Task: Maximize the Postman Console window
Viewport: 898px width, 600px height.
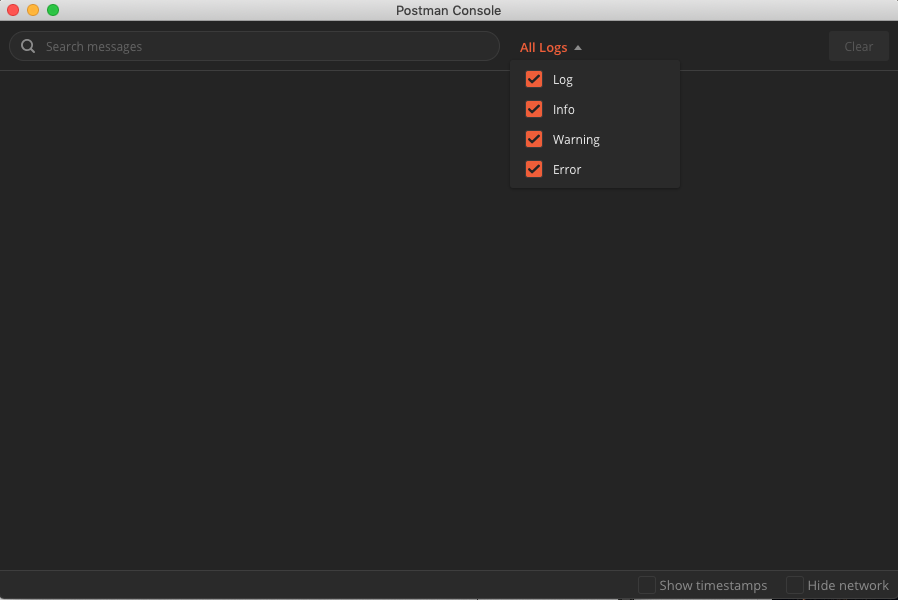Action: [x=53, y=10]
